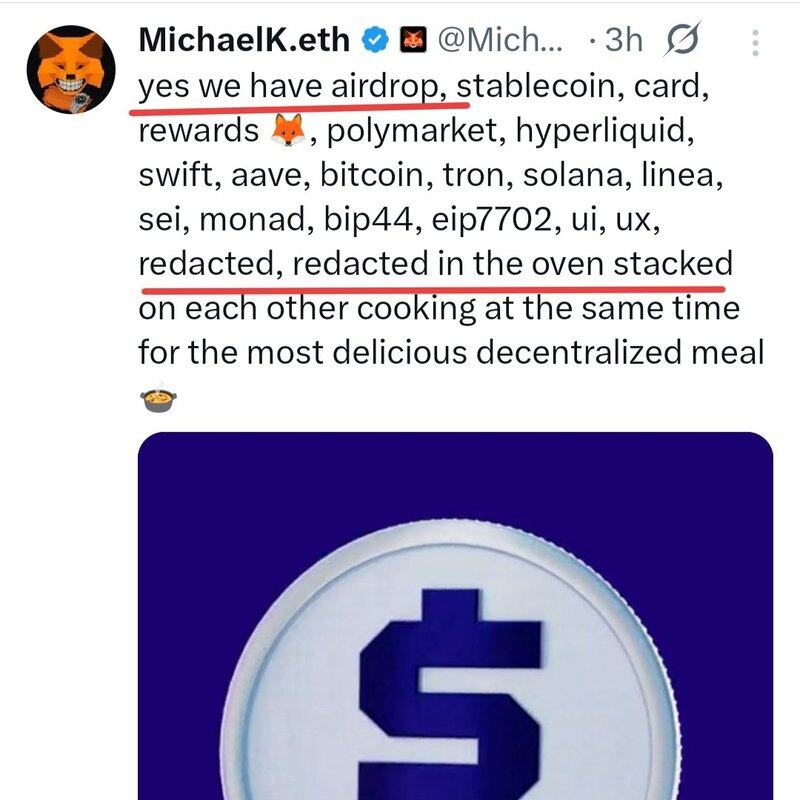Screen dimensions: 800x800
Task: Click the 3h post timestamp
Action: click(x=622, y=41)
